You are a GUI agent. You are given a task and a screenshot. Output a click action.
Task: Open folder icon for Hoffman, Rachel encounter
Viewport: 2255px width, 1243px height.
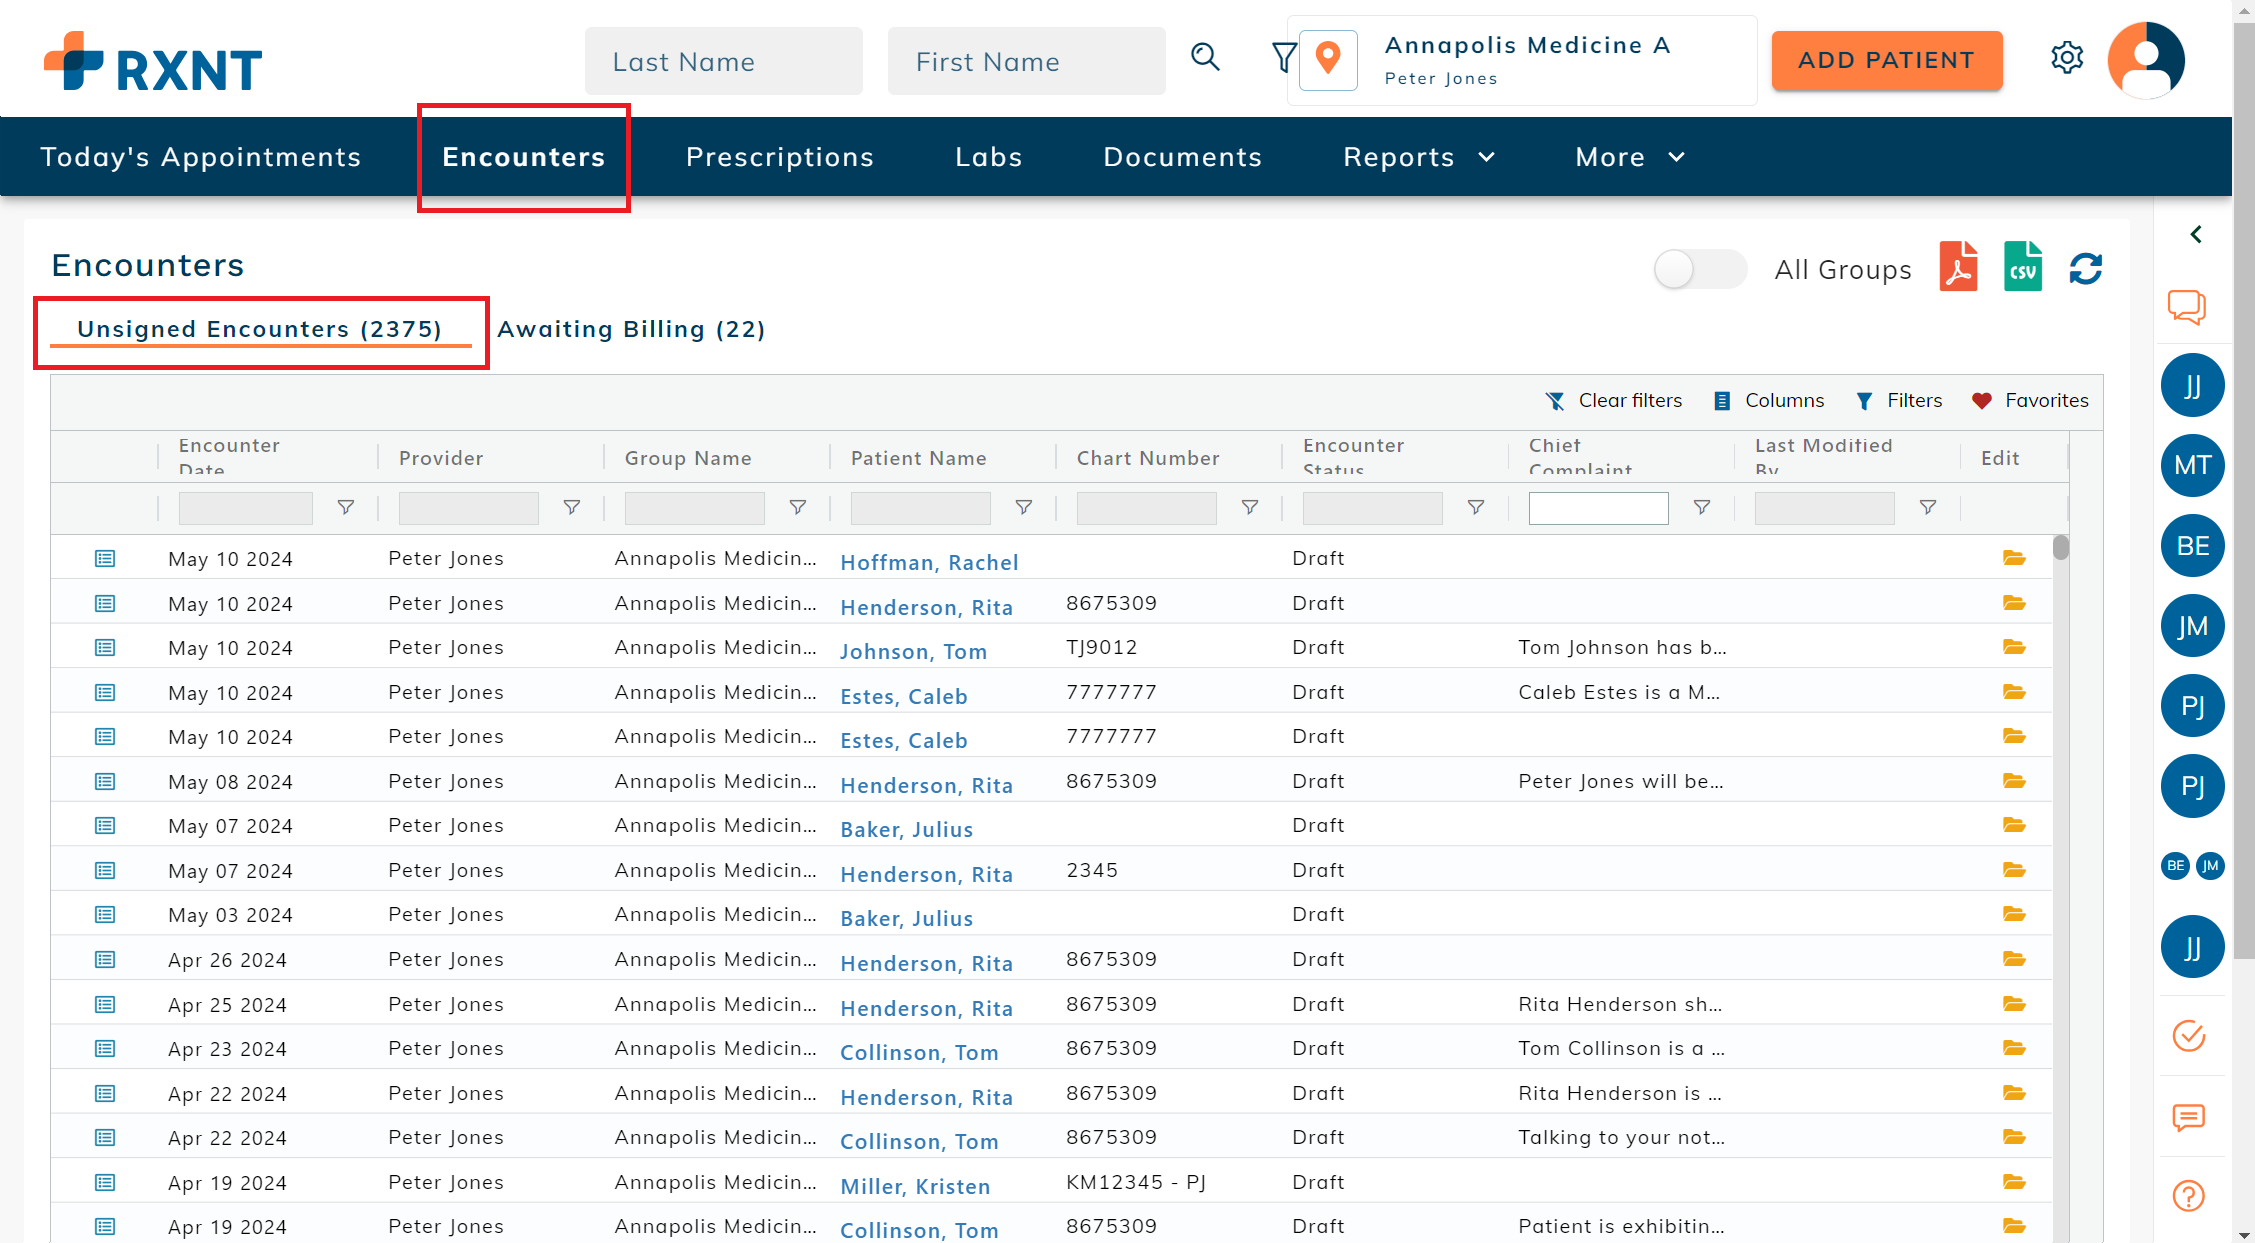(2013, 558)
